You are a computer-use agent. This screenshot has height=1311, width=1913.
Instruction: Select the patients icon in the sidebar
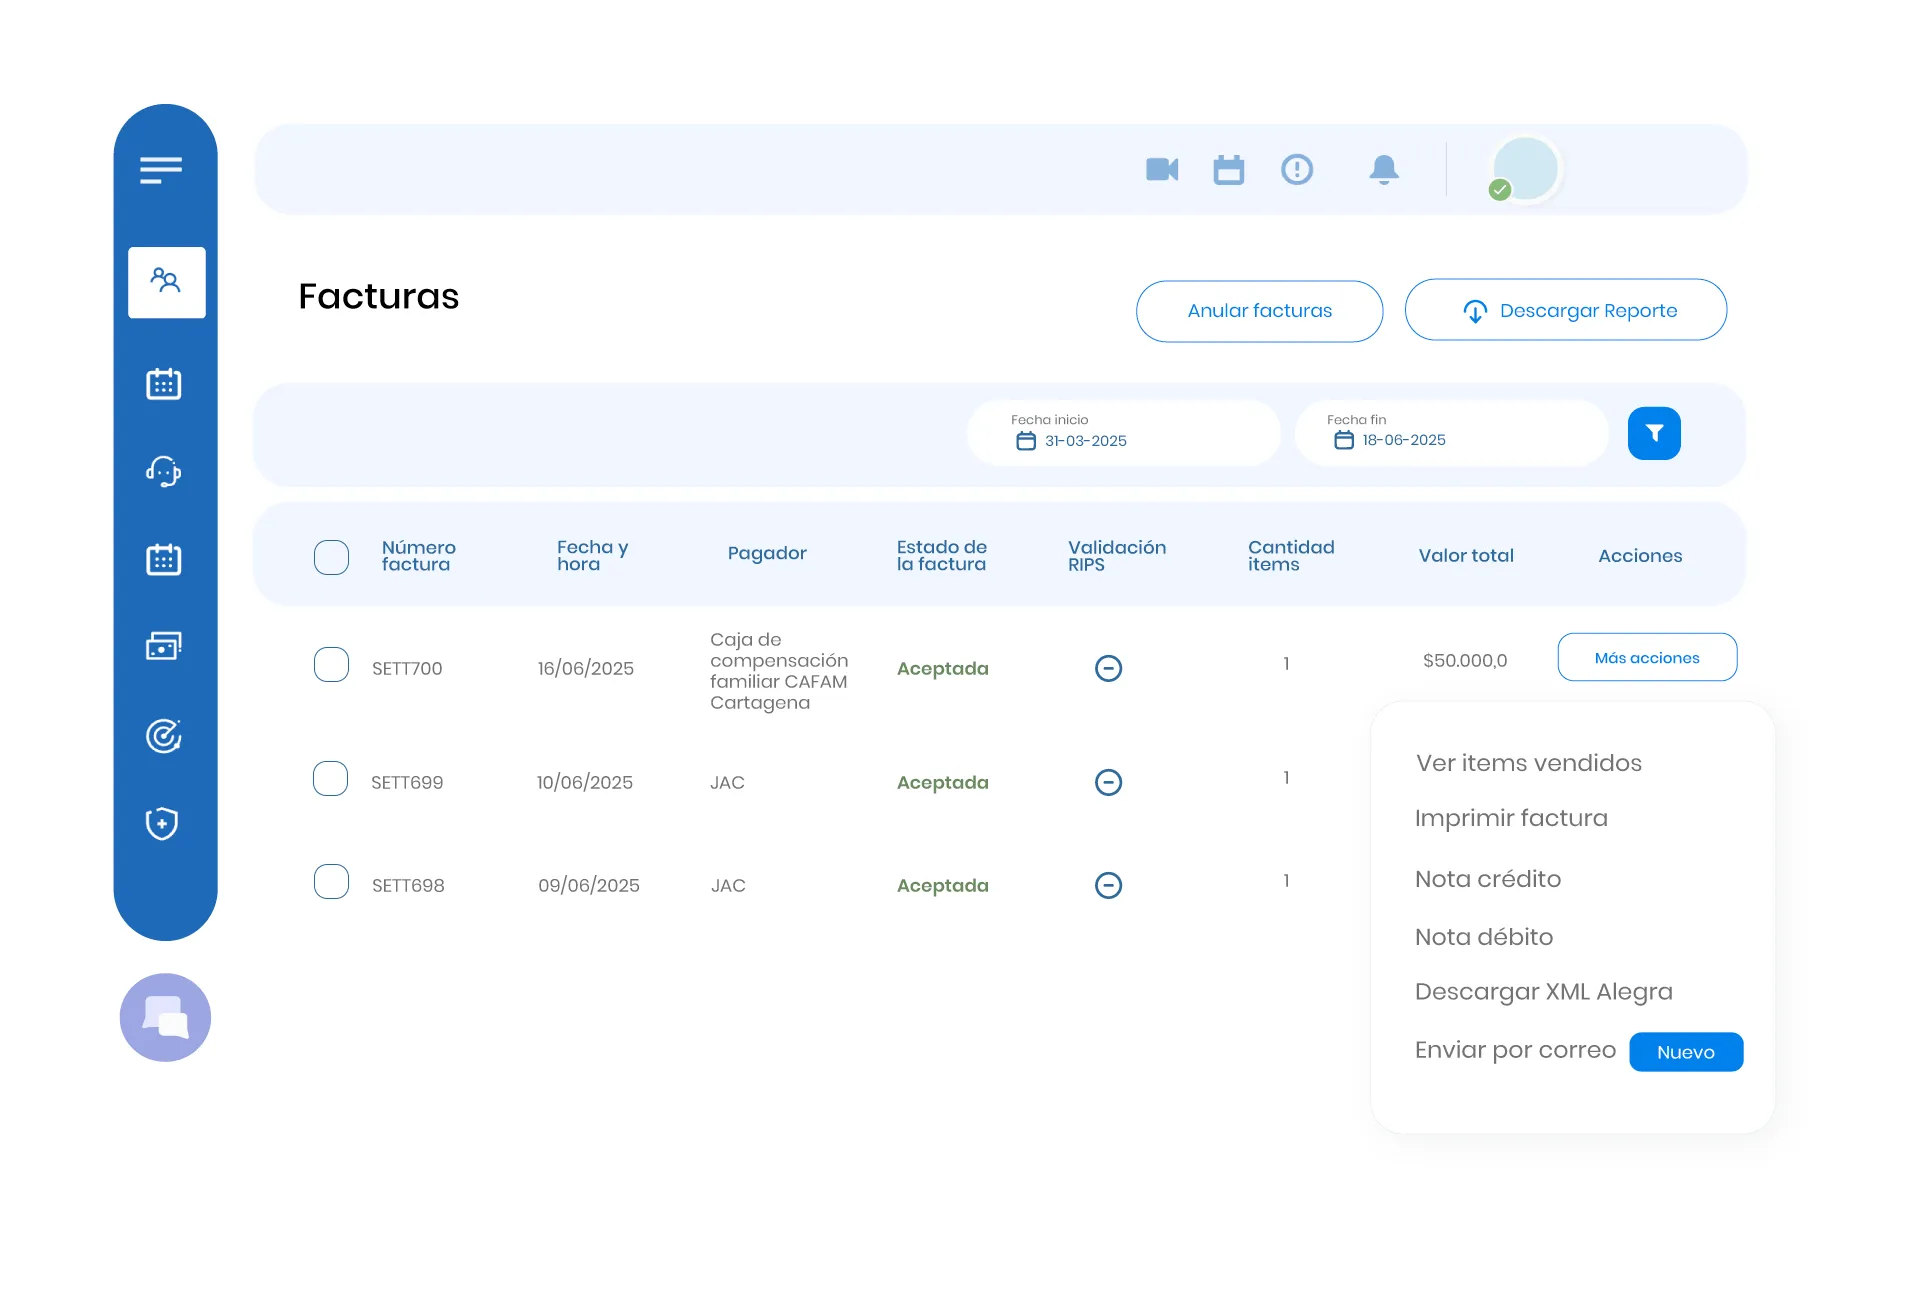pos(166,281)
